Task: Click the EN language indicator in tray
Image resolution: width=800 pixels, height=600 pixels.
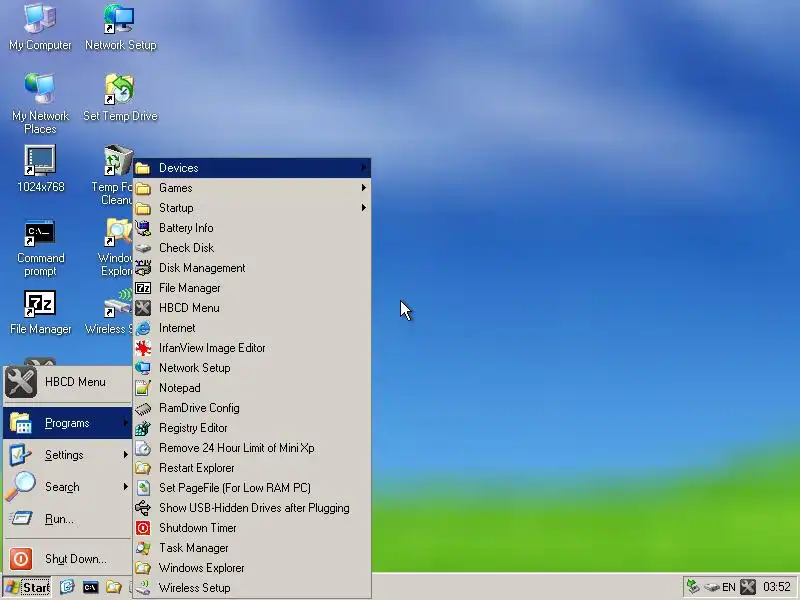Action: [x=729, y=587]
